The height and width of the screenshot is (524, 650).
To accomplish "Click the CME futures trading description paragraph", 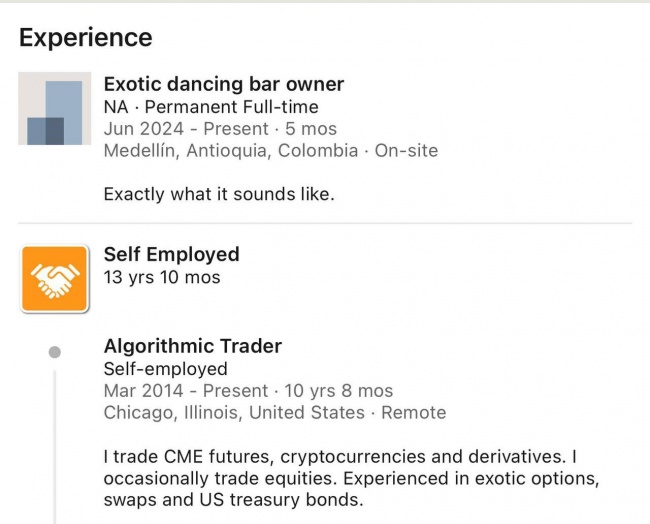I will tap(351, 478).
